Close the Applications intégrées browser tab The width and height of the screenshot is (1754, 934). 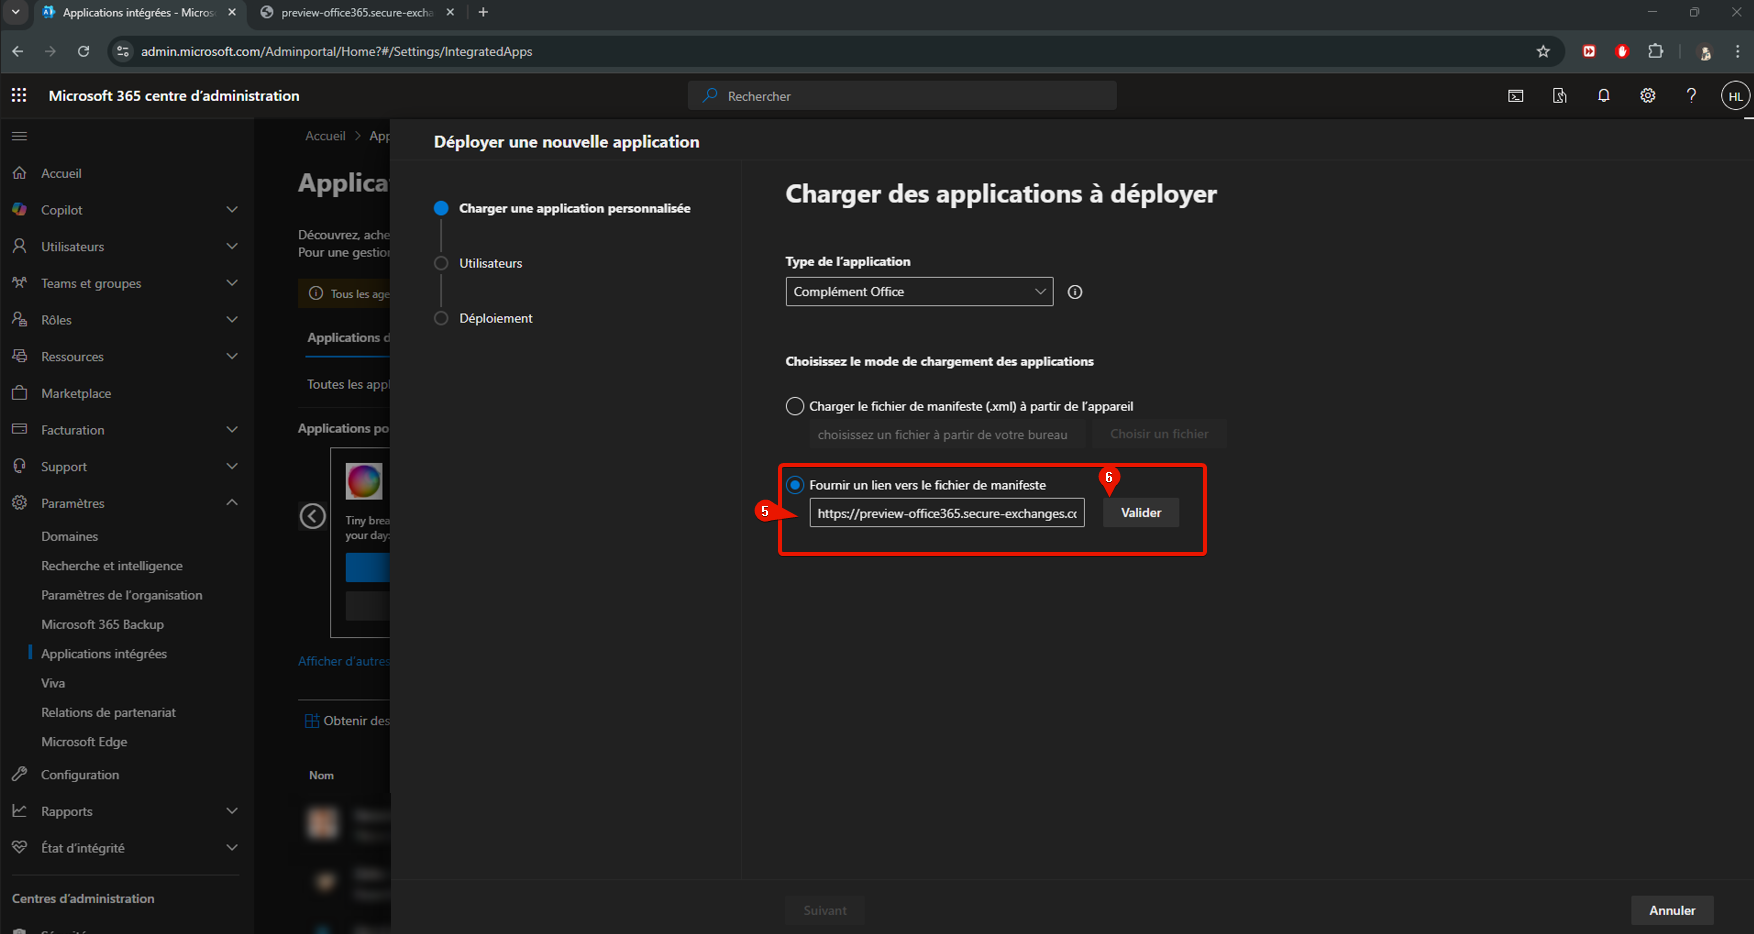tap(232, 12)
